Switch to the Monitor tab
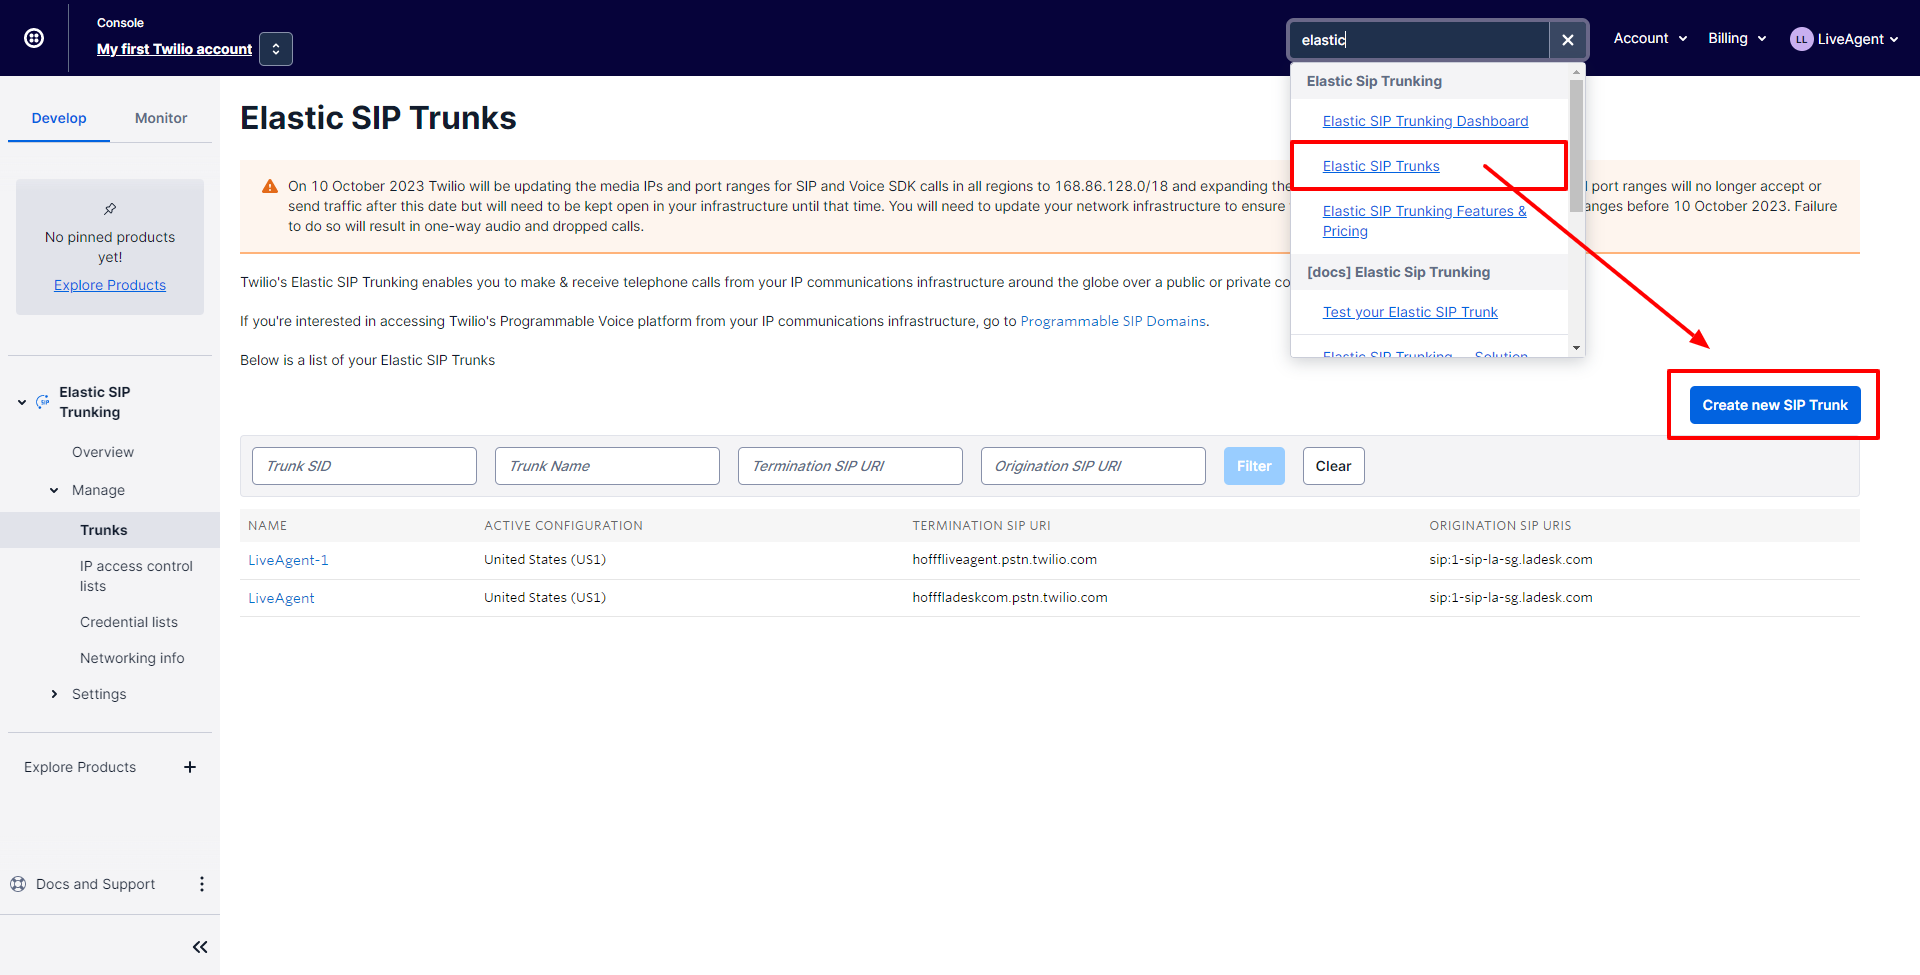Image resolution: width=1920 pixels, height=975 pixels. click(161, 118)
